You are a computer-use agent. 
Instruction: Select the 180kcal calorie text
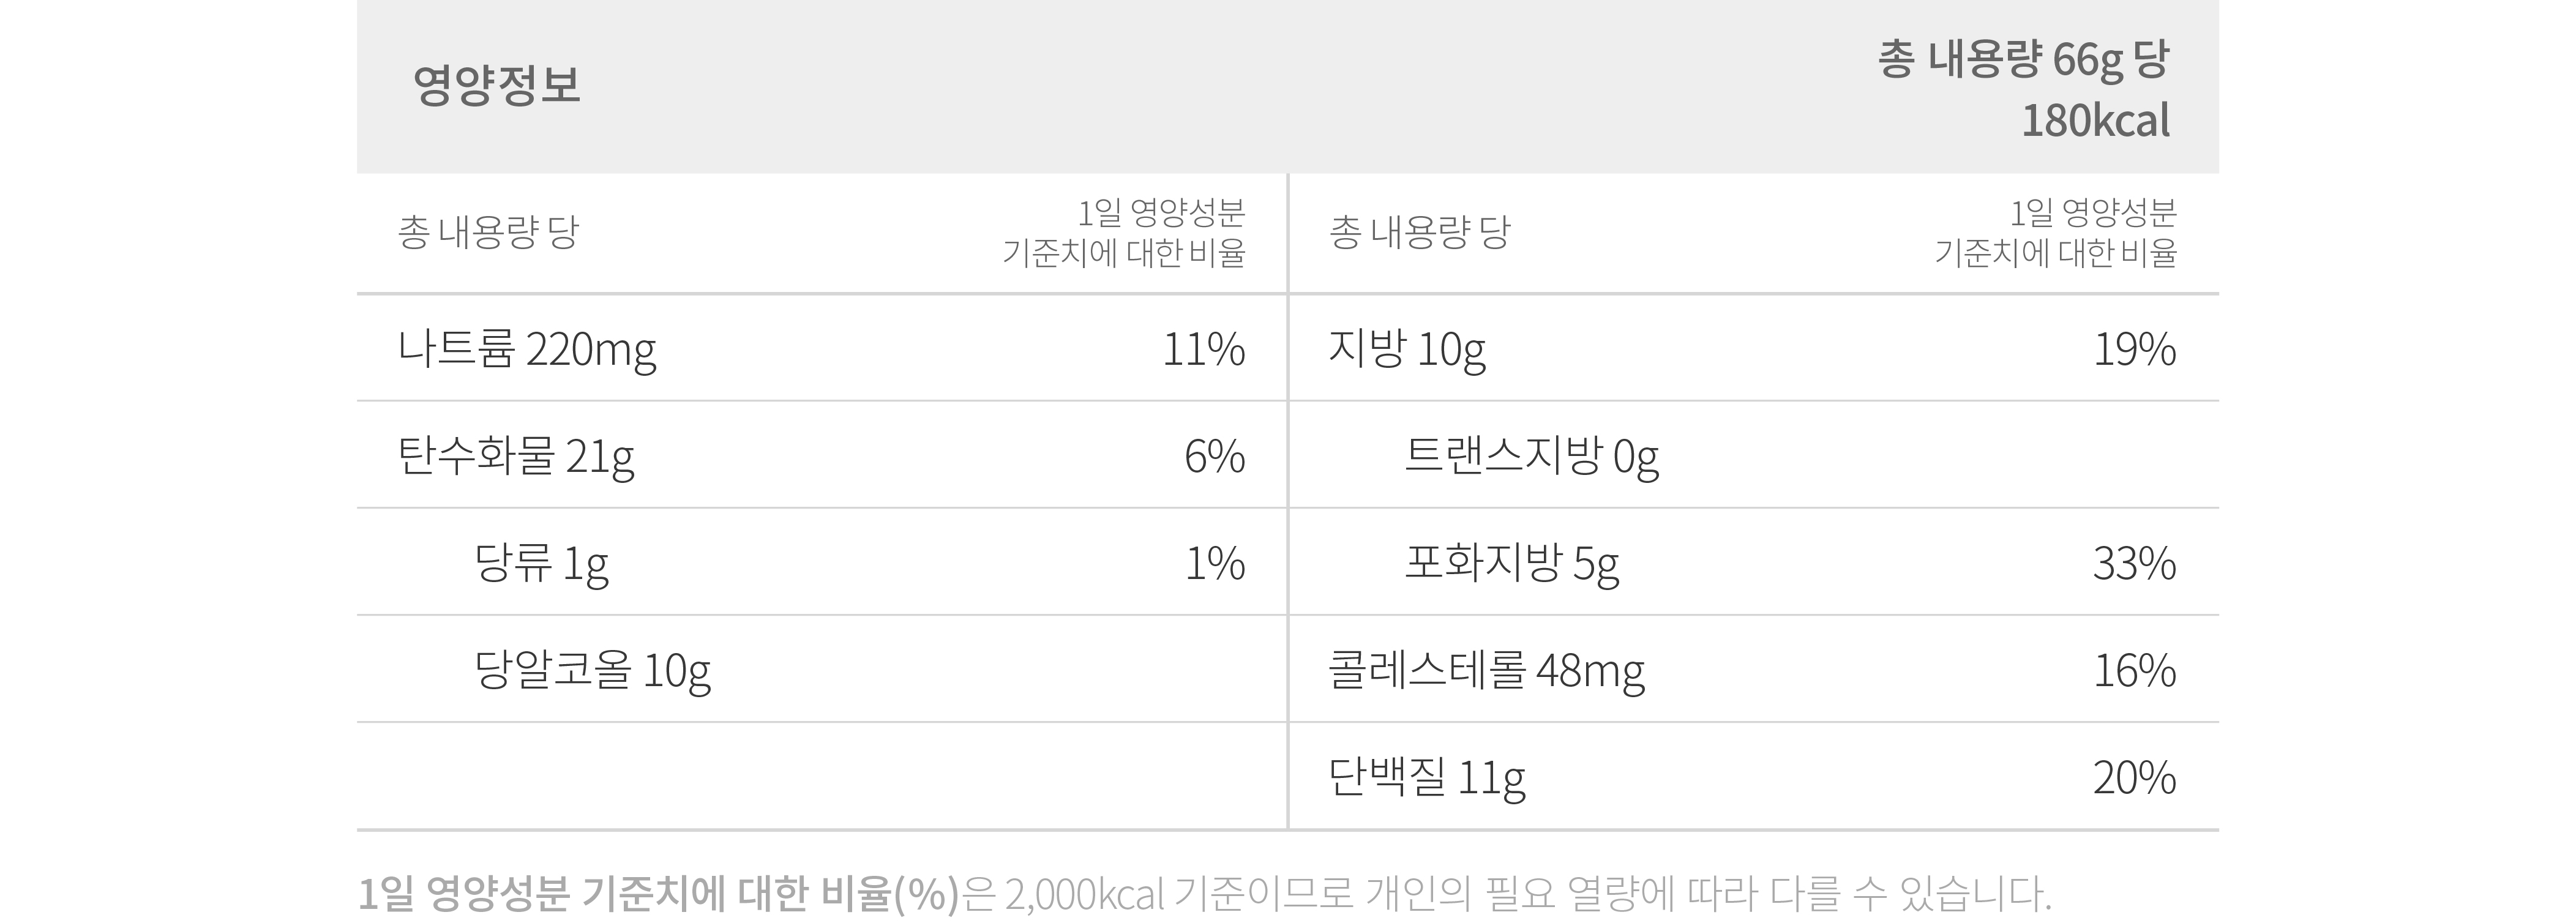[x=2095, y=121]
